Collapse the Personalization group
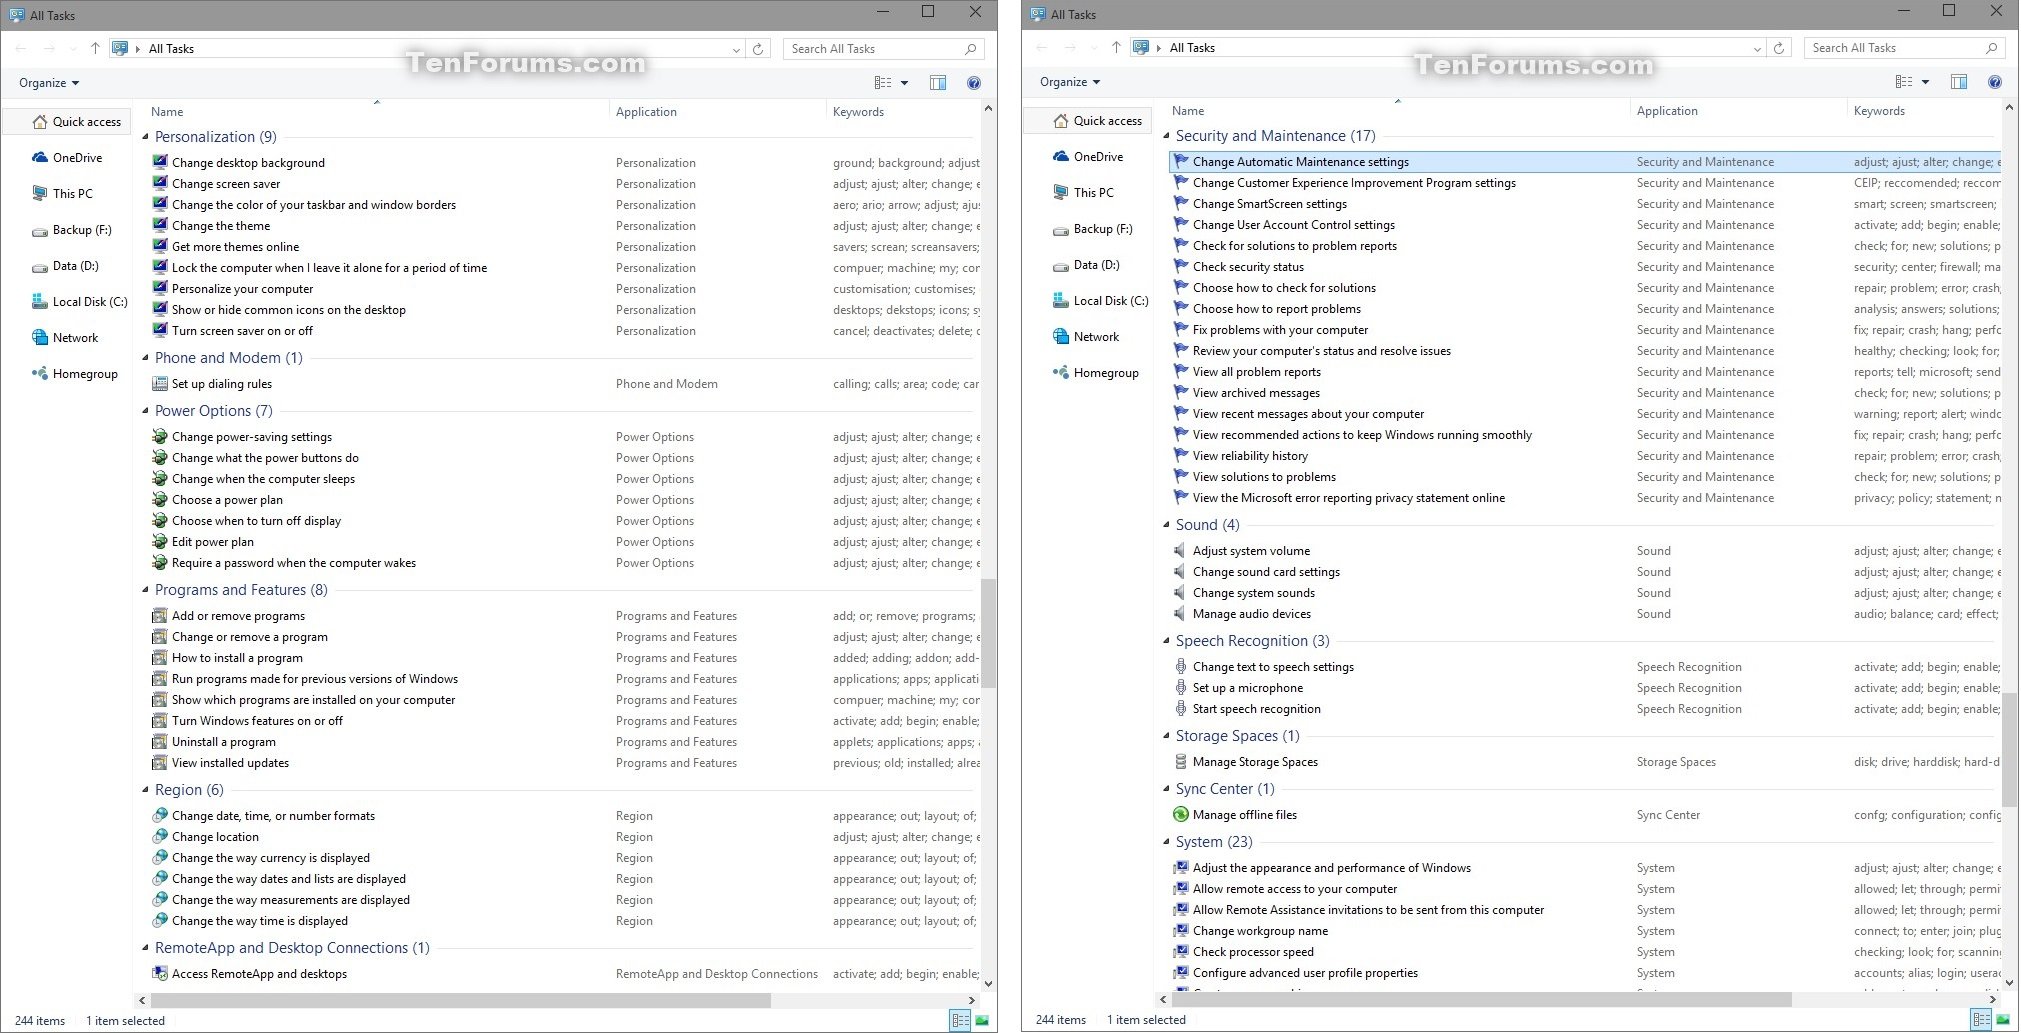This screenshot has width=2021, height=1033. (146, 137)
